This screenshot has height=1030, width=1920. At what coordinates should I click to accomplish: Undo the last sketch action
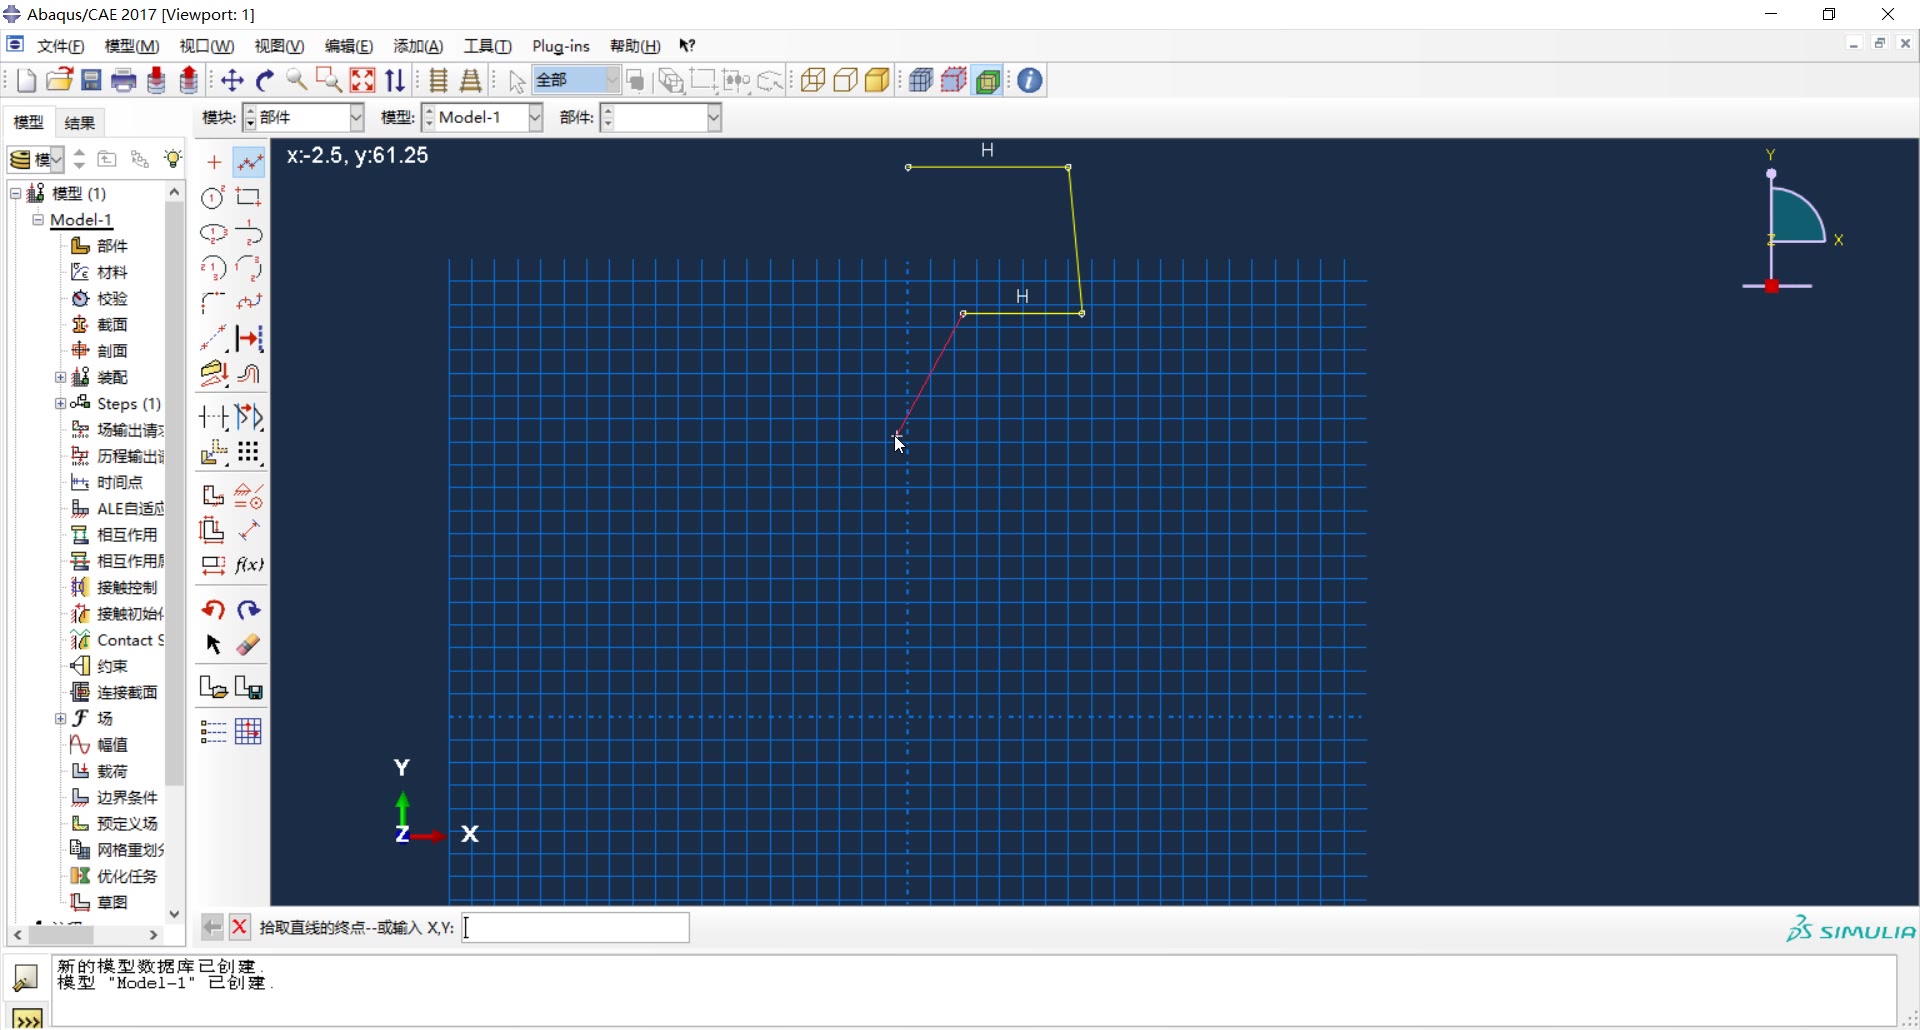214,609
